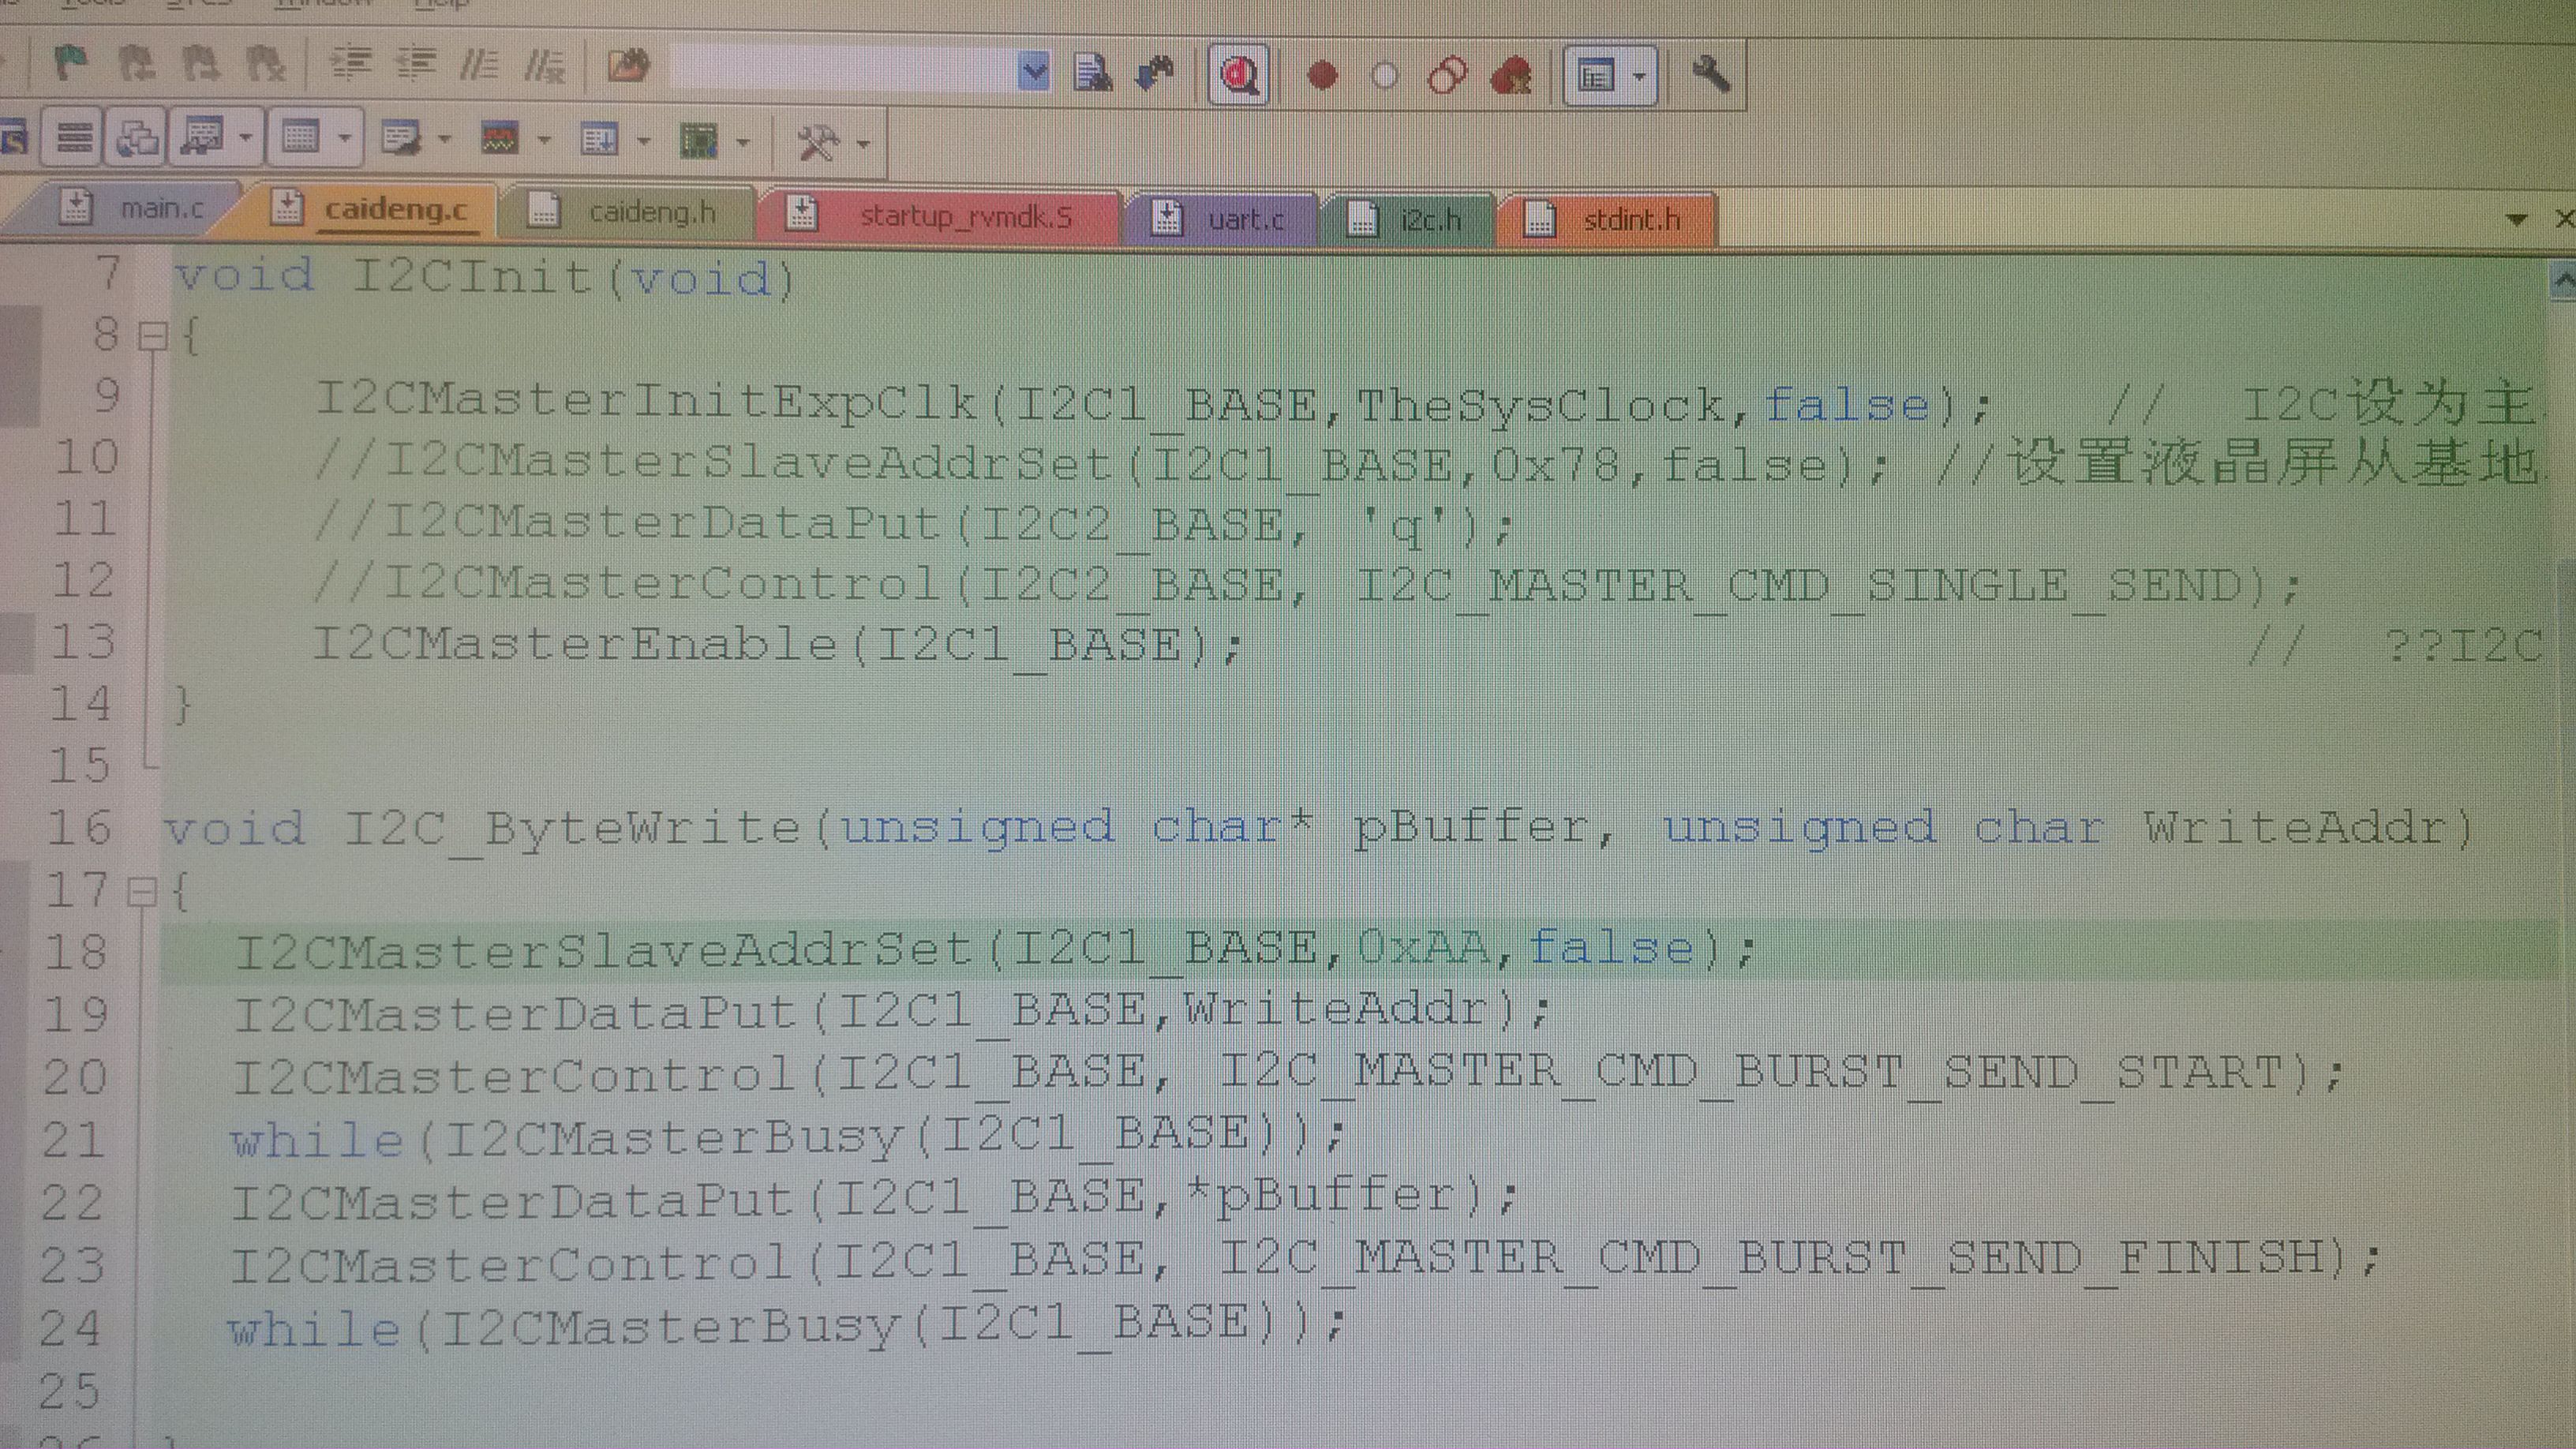2576x1449 pixels.
Task: Collapse the I2CInit function fold marker
Action: point(152,336)
